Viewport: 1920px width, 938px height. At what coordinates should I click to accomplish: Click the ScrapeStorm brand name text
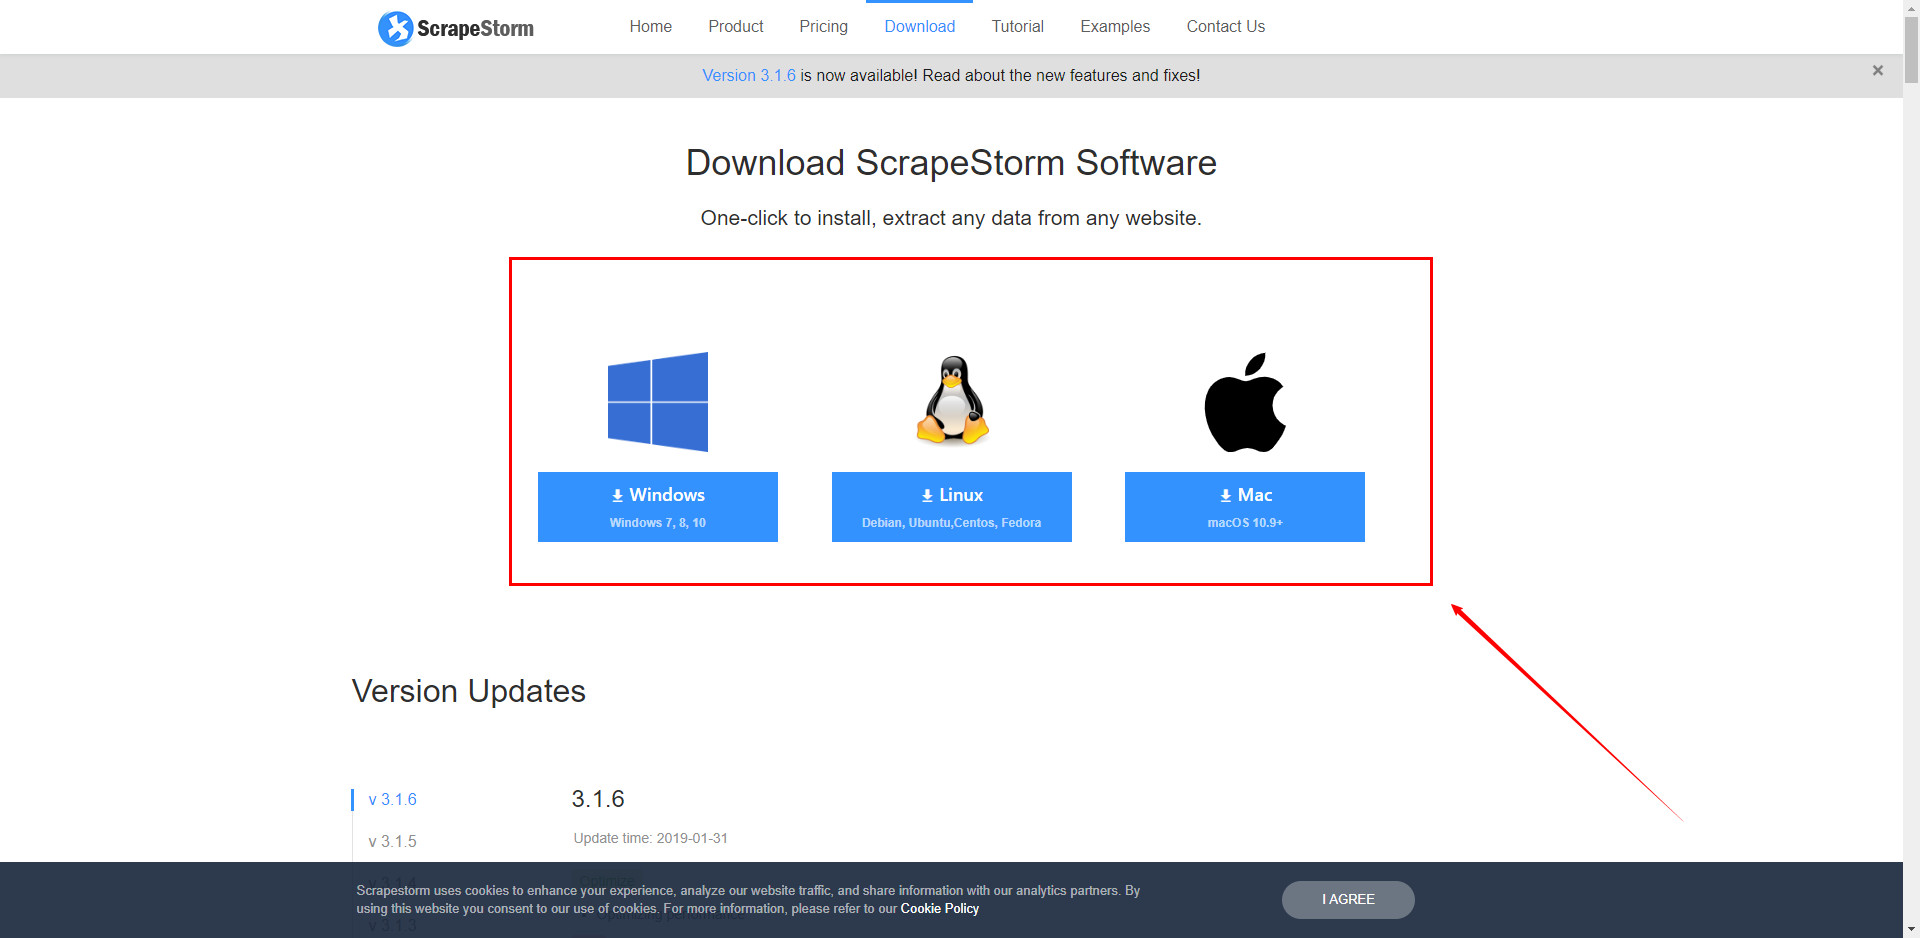pyautogui.click(x=475, y=28)
